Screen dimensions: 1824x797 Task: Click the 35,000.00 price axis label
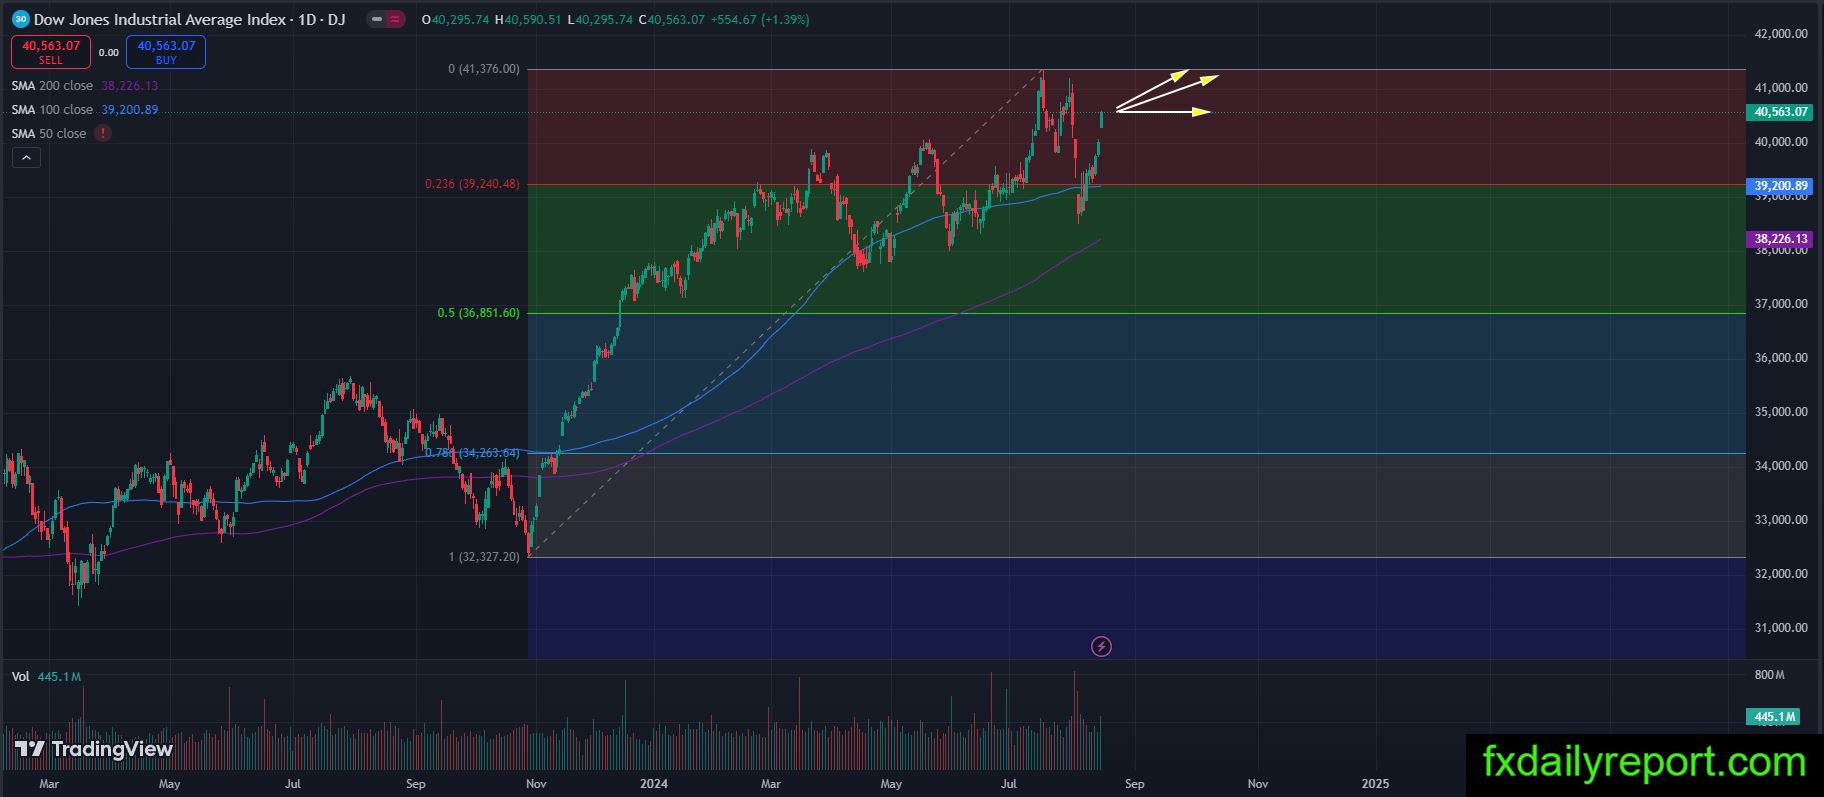[x=1781, y=412]
